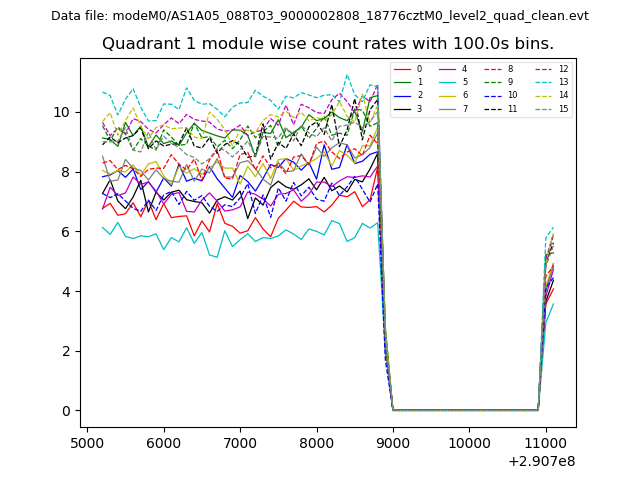640x480 pixels.
Task: Click the y-axis tick label 10
Action: (x=62, y=112)
